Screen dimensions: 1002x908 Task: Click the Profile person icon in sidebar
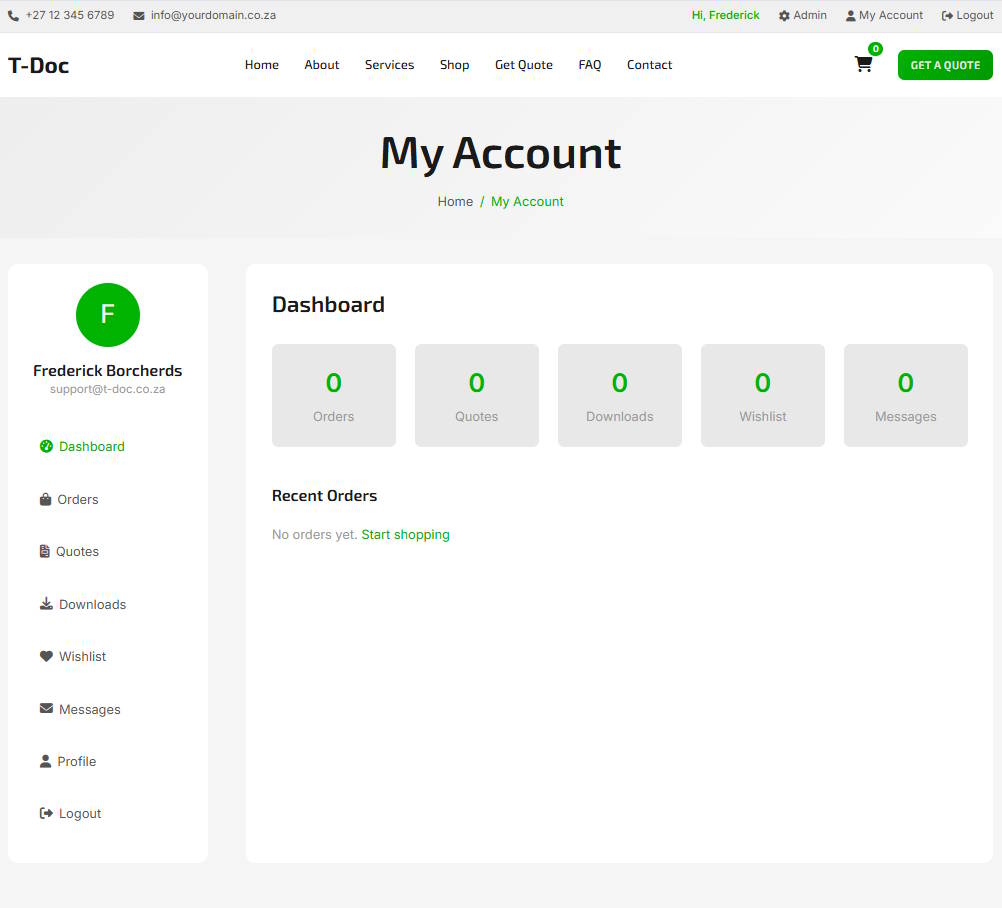coord(45,761)
